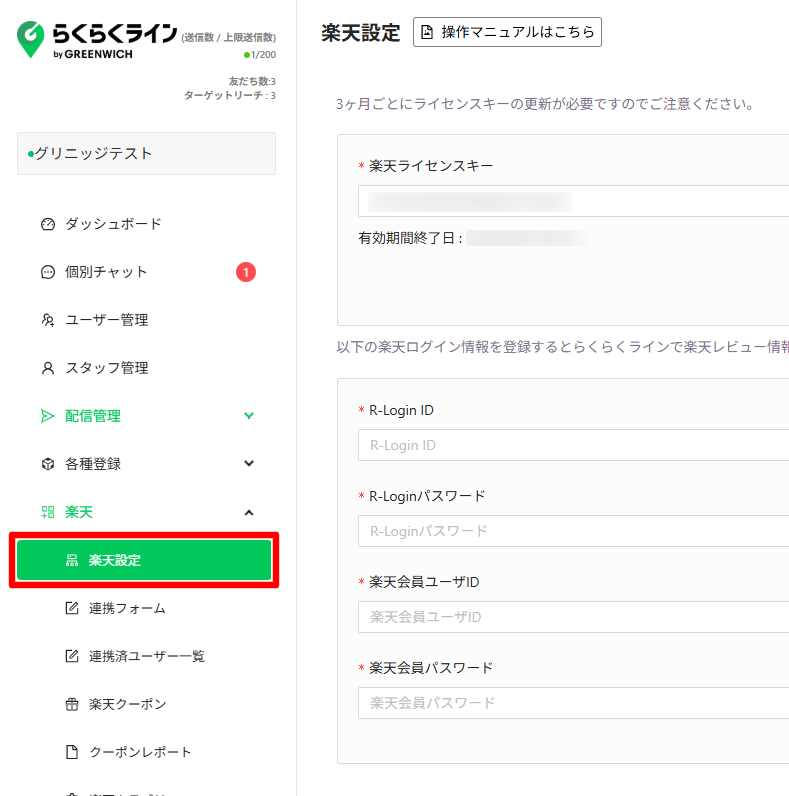
Task: Click the 連携フォーム edit icon
Action: pos(72,608)
